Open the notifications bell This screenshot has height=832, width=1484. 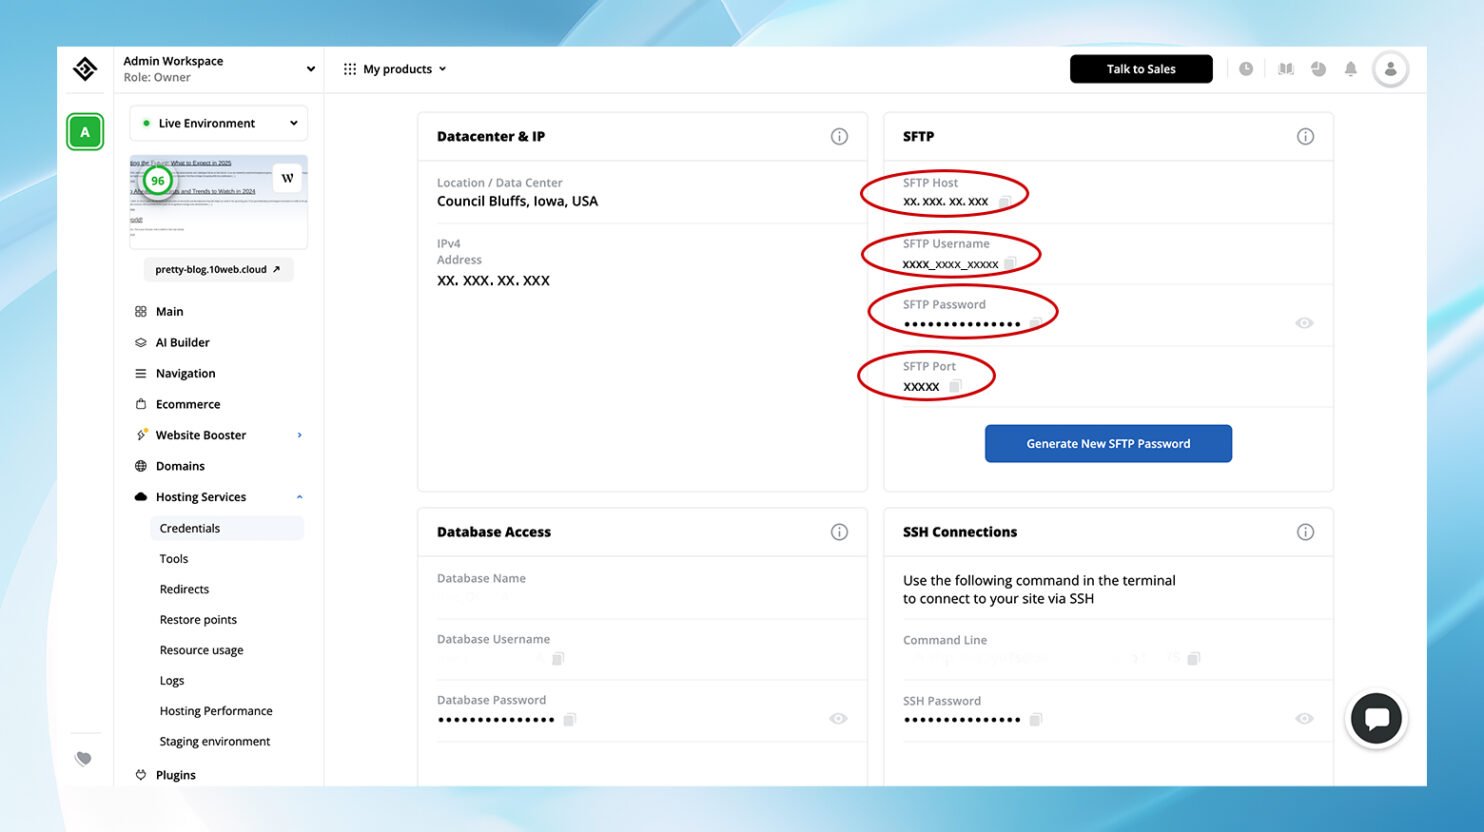tap(1350, 68)
